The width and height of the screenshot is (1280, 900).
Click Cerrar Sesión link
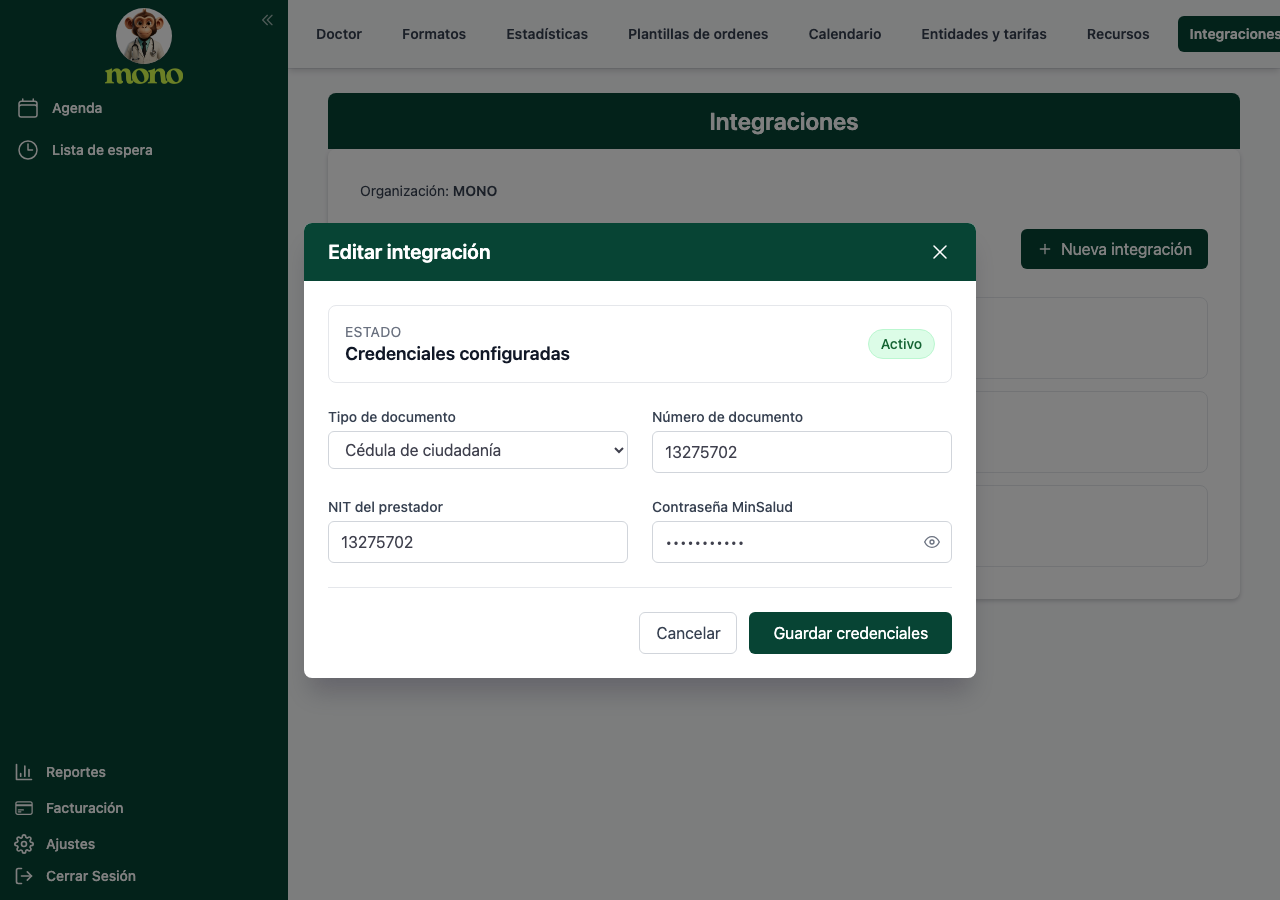91,876
